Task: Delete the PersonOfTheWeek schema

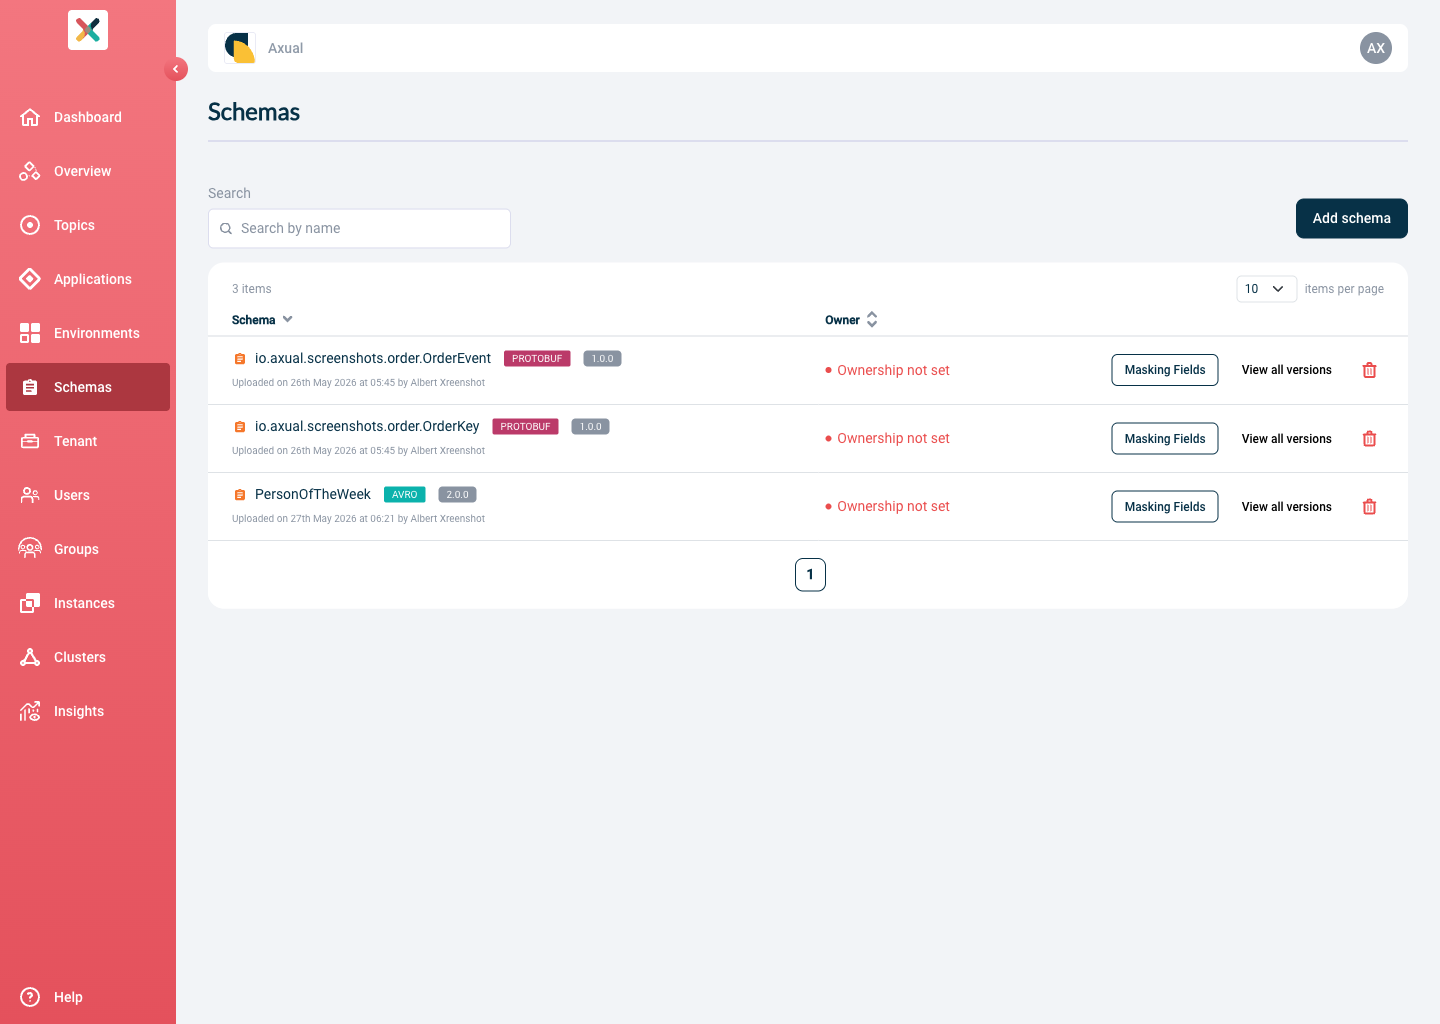Action: (x=1370, y=506)
